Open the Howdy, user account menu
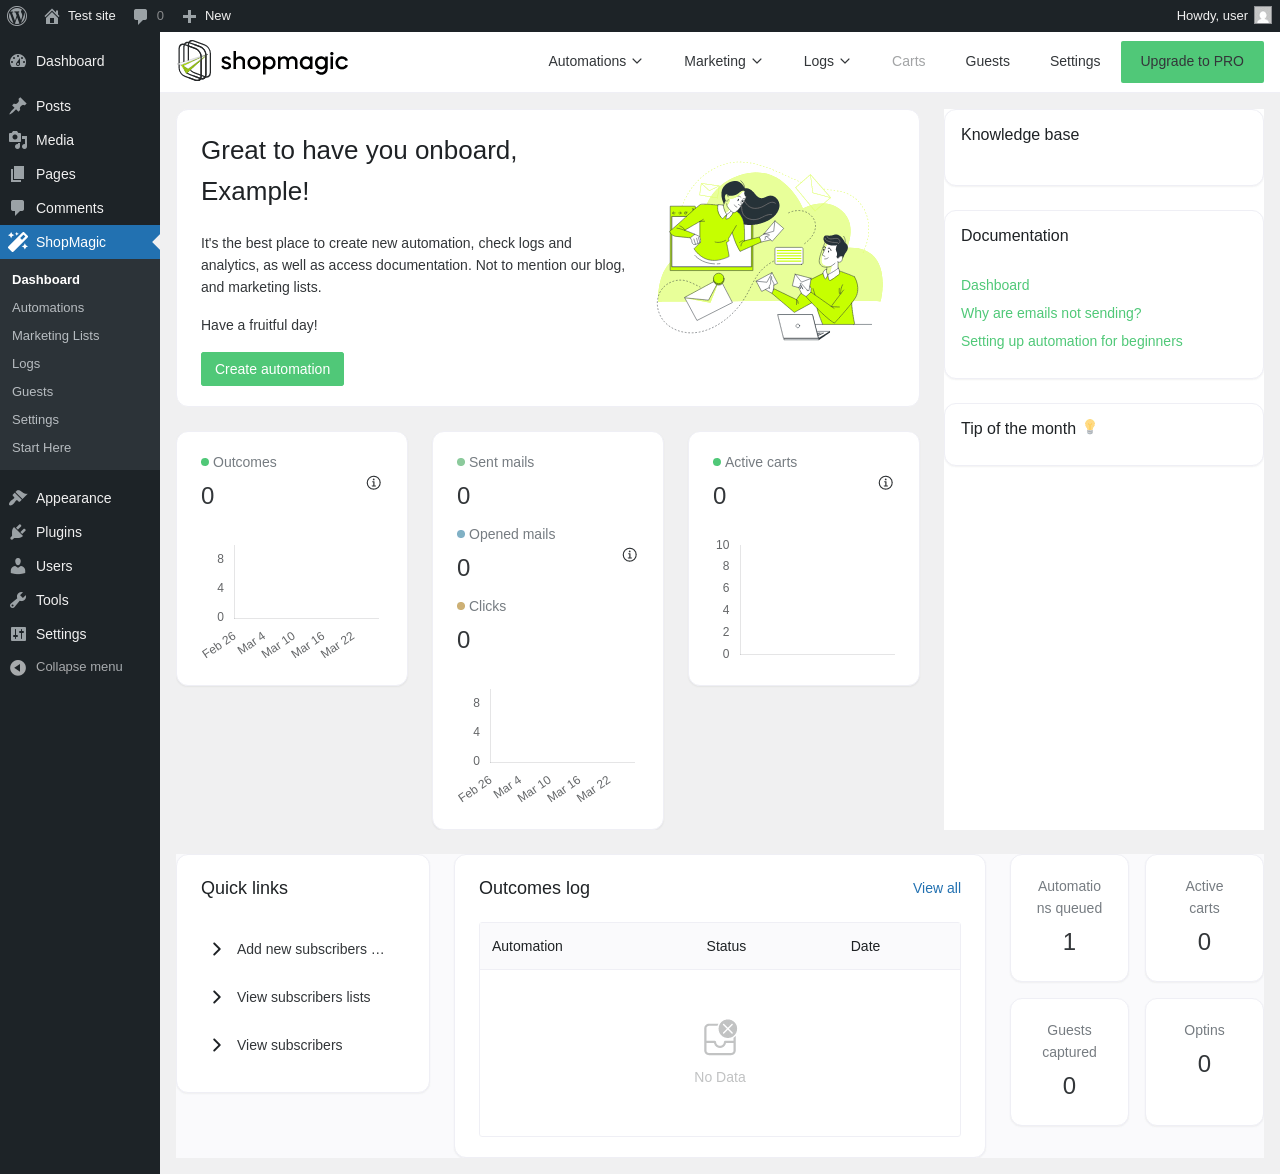This screenshot has width=1280, height=1174. click(1224, 16)
